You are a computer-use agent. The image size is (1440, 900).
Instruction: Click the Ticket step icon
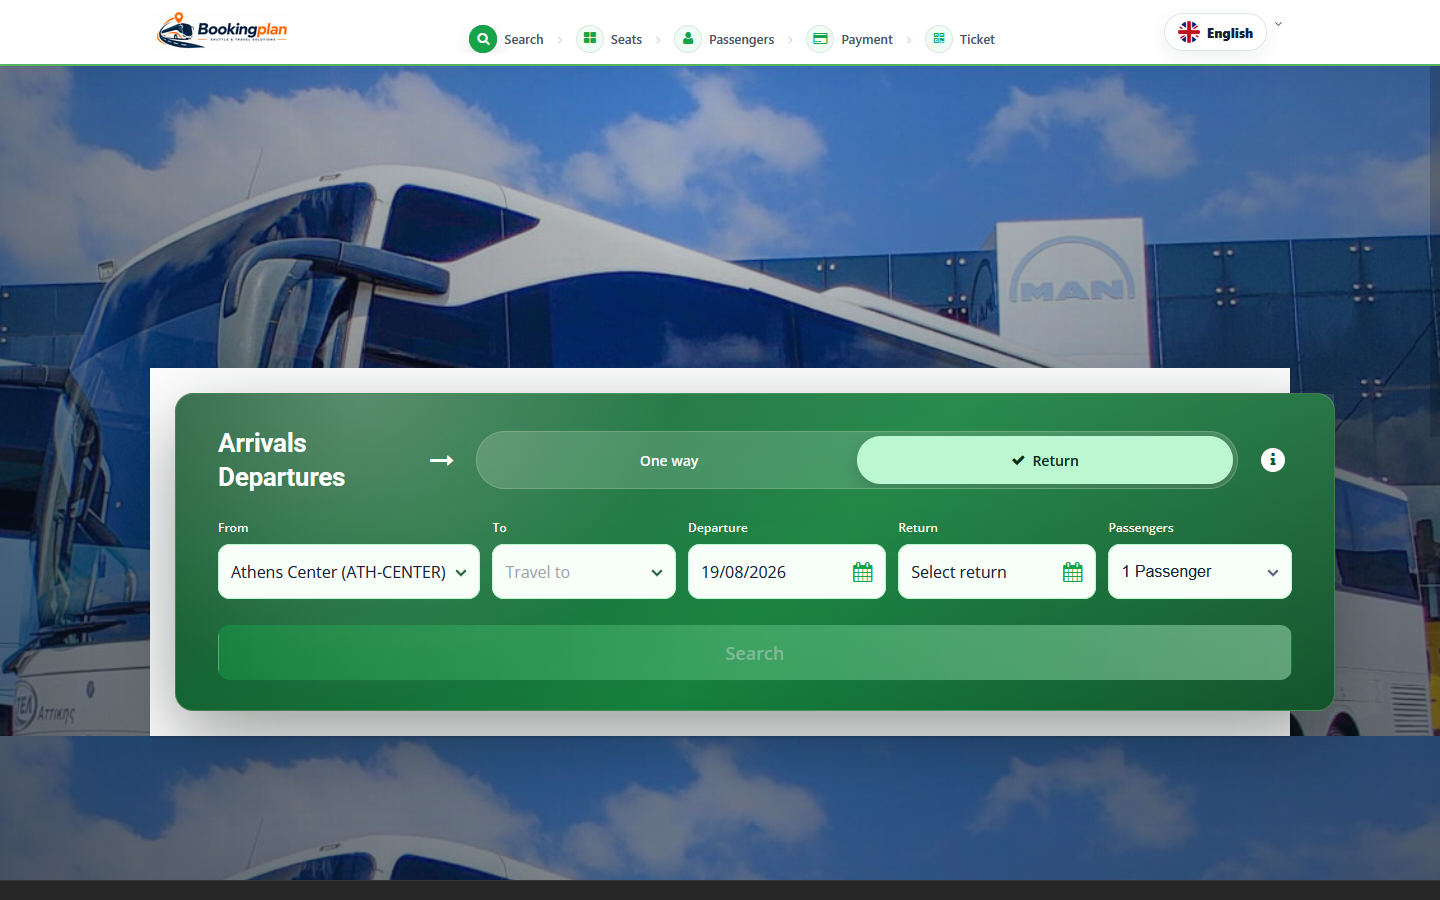tap(939, 39)
